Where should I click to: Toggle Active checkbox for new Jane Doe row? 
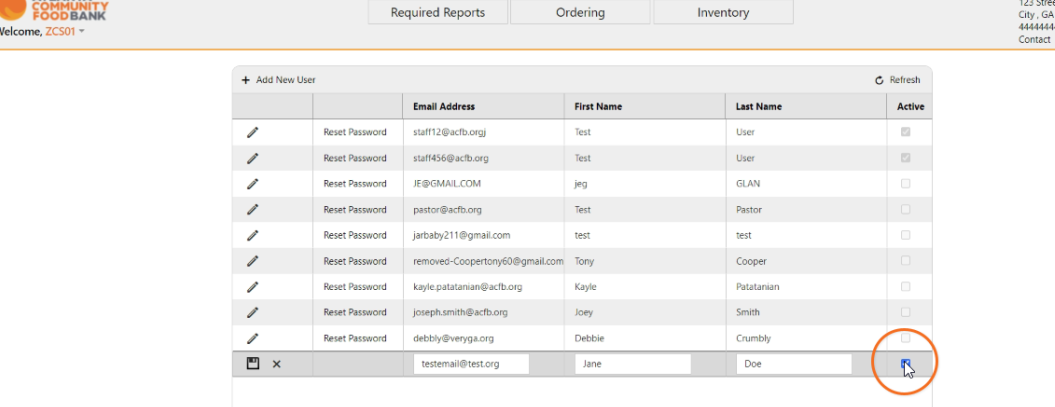pos(905,365)
